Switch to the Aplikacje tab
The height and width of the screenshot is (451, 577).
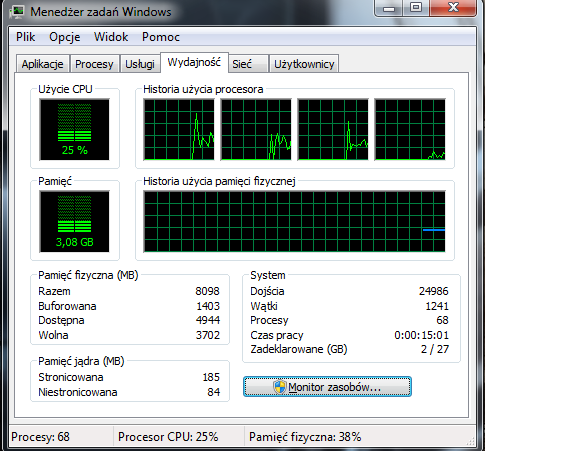point(42,64)
